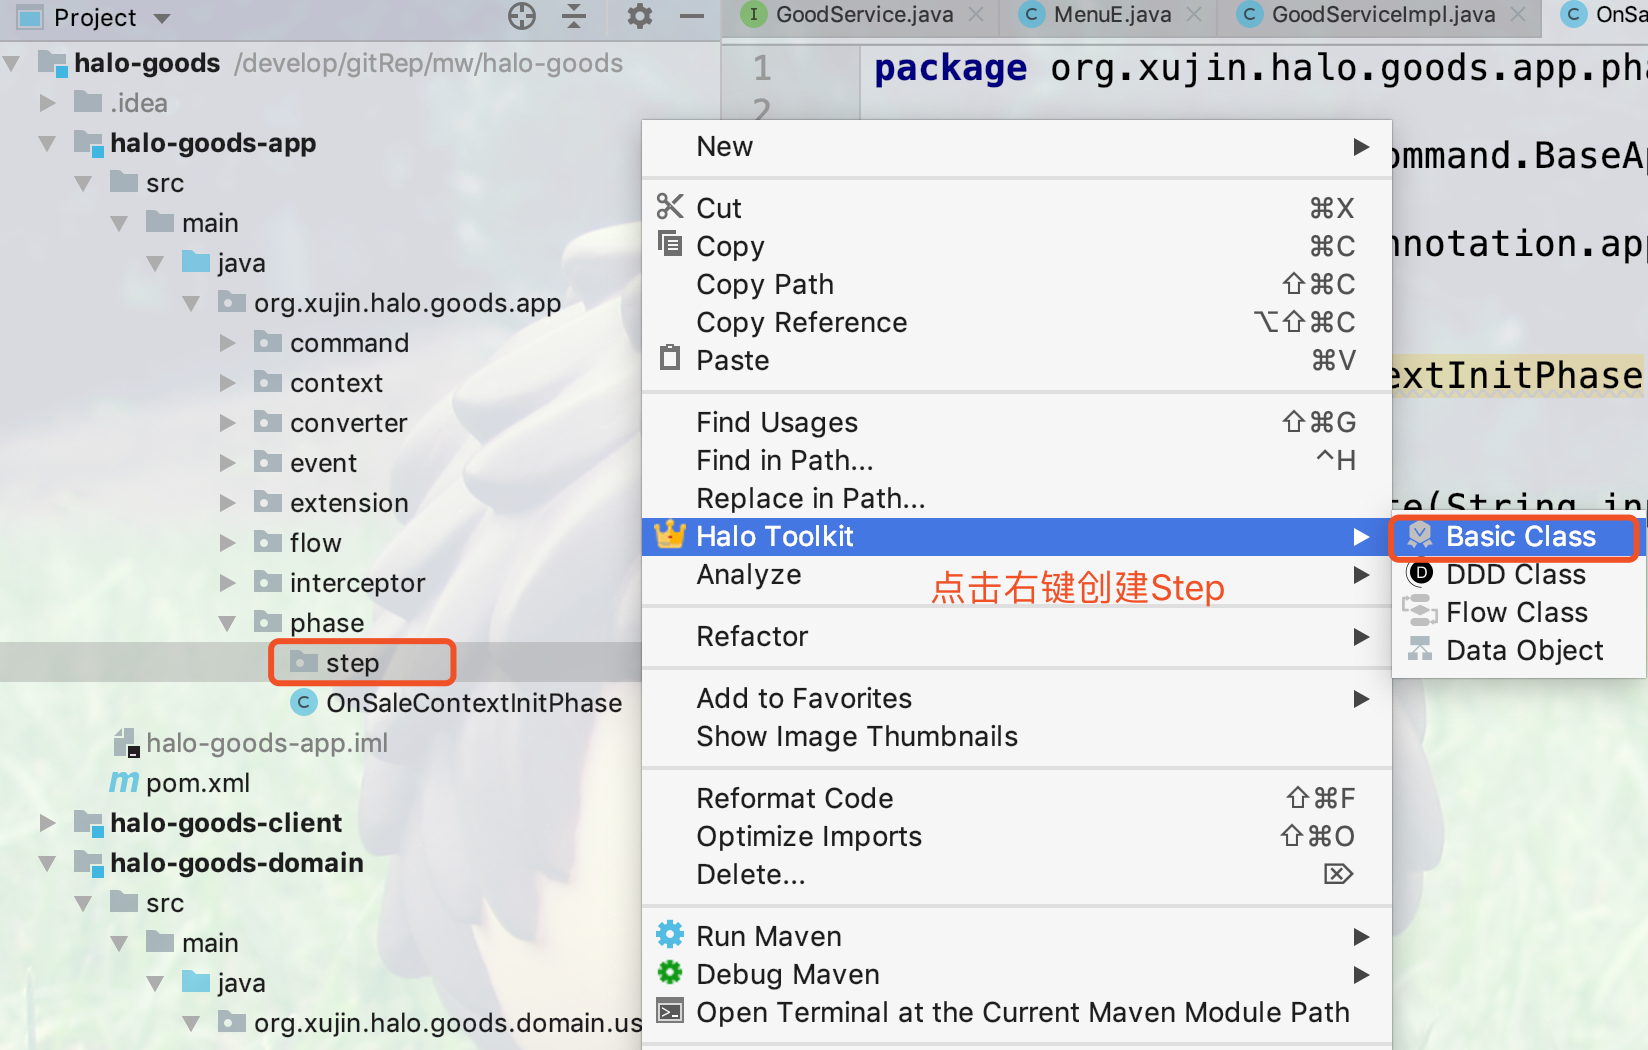This screenshot has height=1050, width=1648.
Task: Select the flow package in tree
Action: (315, 543)
